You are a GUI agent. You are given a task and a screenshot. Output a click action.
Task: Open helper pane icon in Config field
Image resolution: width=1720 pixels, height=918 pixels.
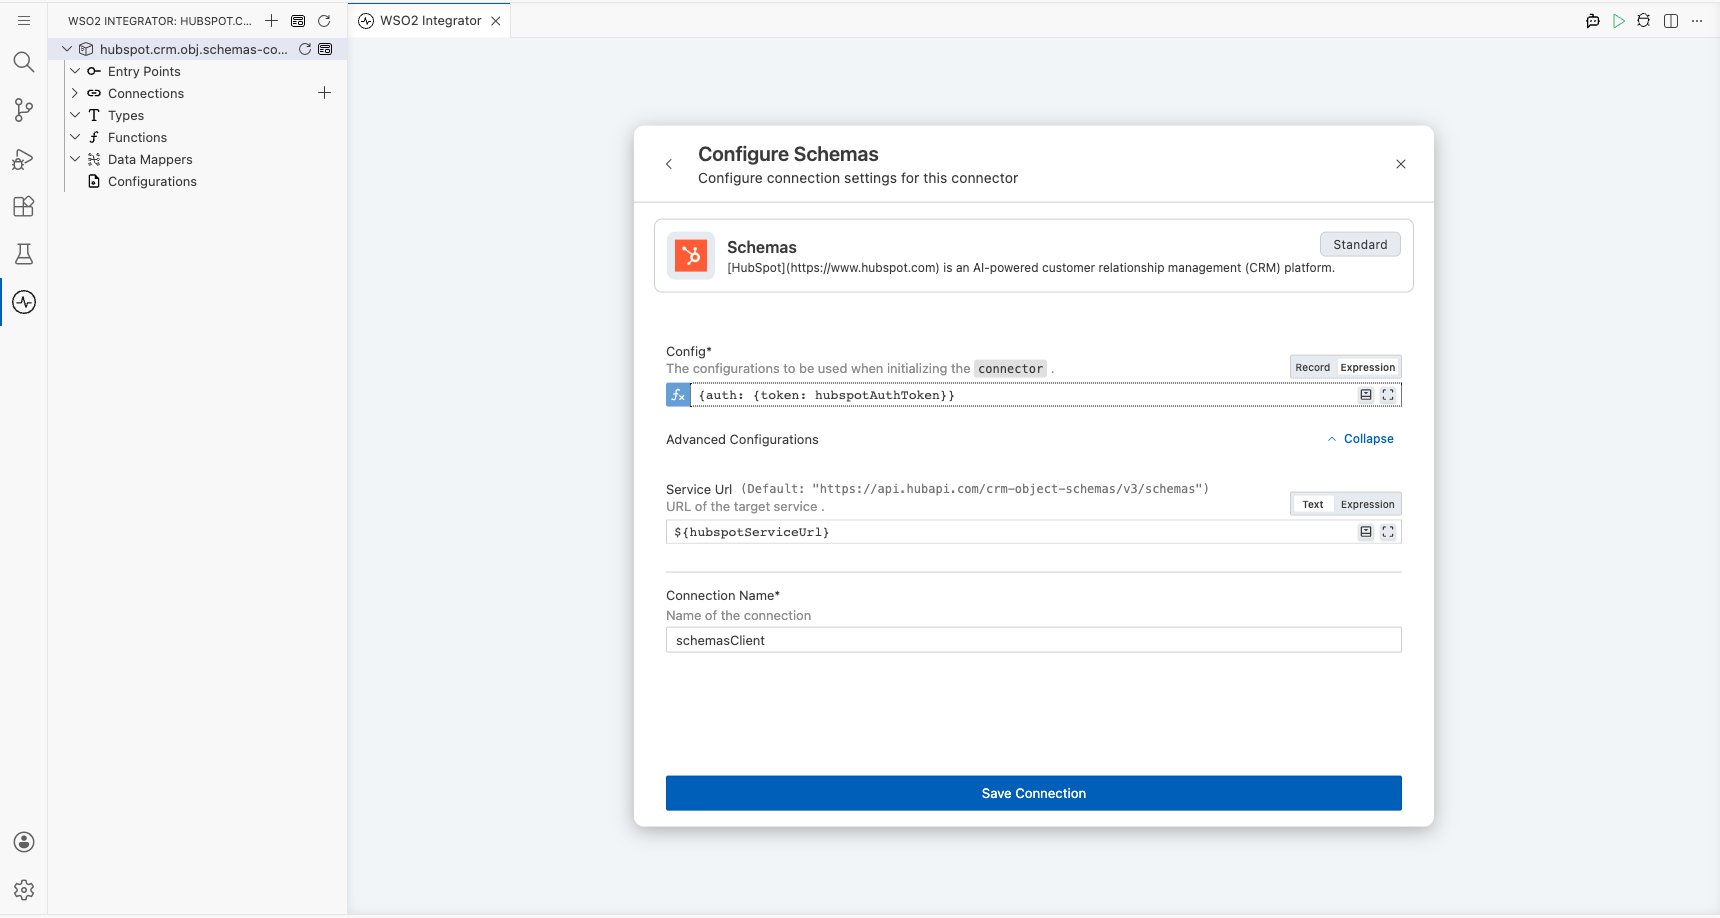pyautogui.click(x=1366, y=395)
